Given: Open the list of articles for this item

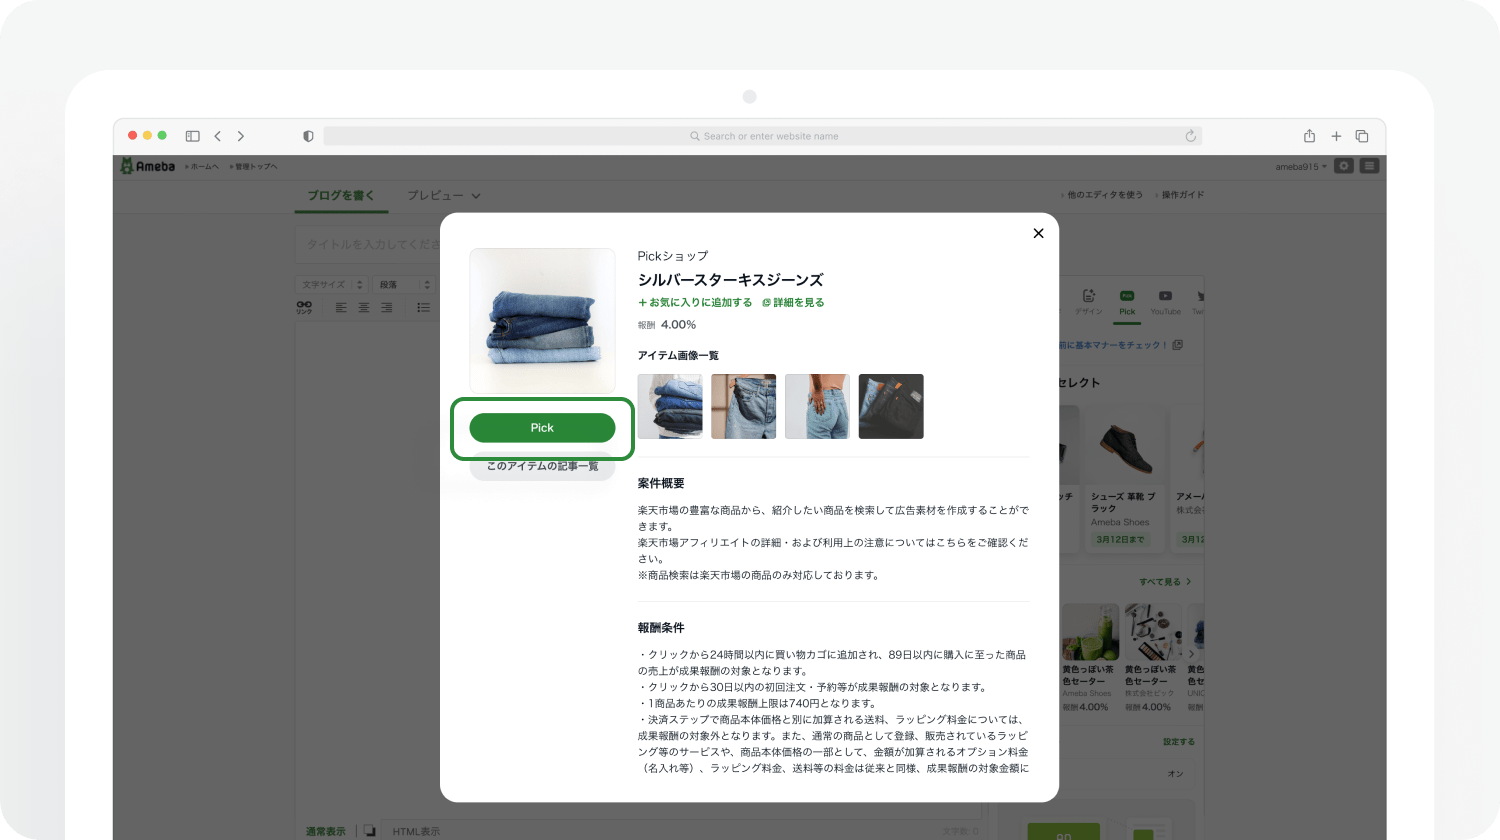Looking at the screenshot, I should [542, 466].
